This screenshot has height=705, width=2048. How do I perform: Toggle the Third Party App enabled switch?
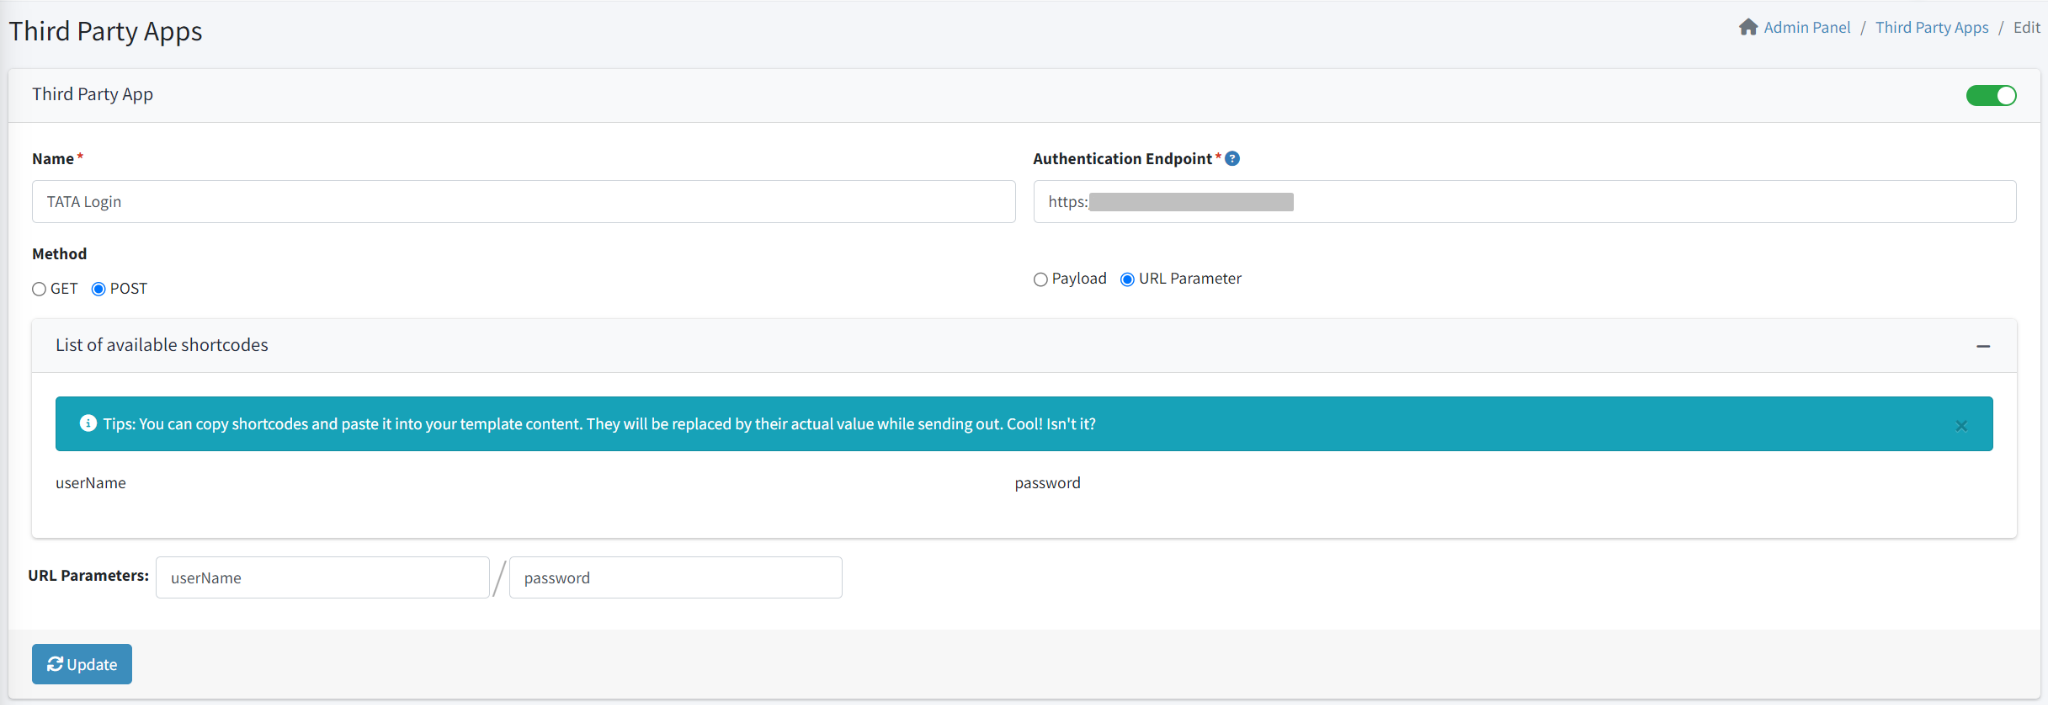tap(1990, 95)
